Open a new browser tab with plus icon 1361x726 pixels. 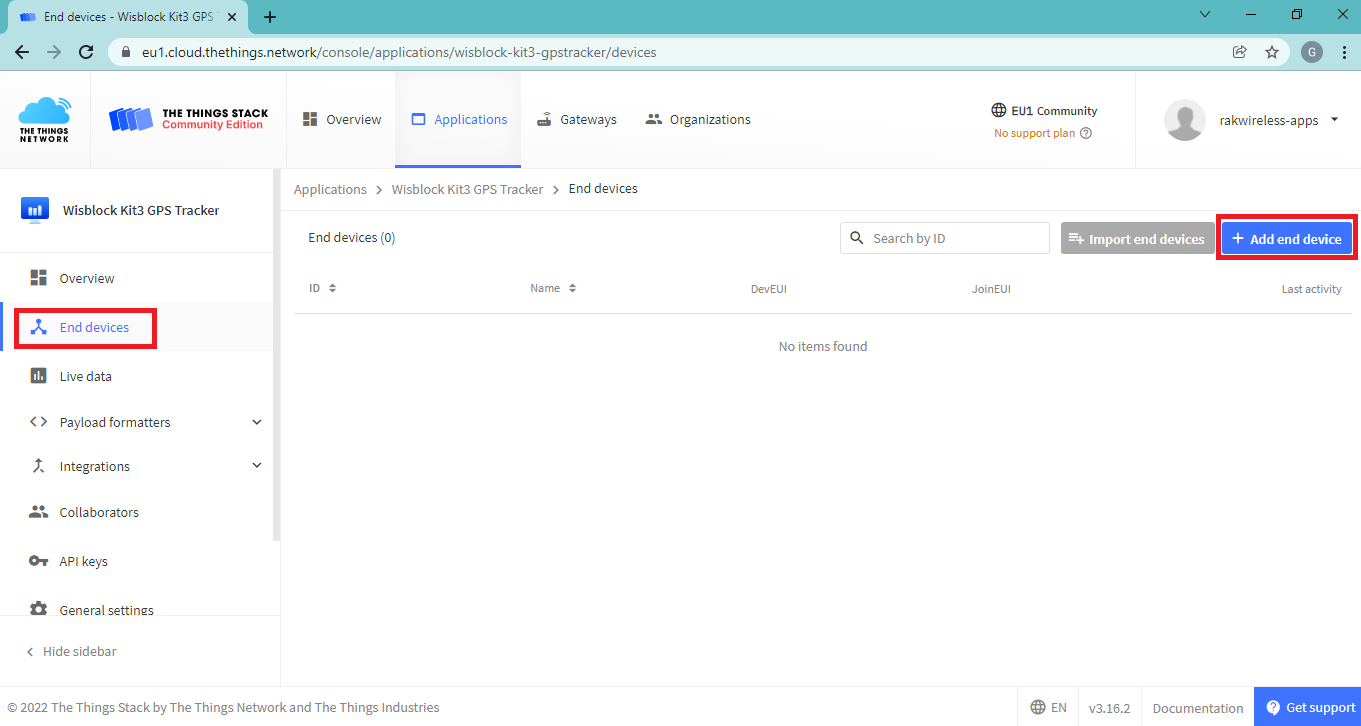tap(270, 17)
